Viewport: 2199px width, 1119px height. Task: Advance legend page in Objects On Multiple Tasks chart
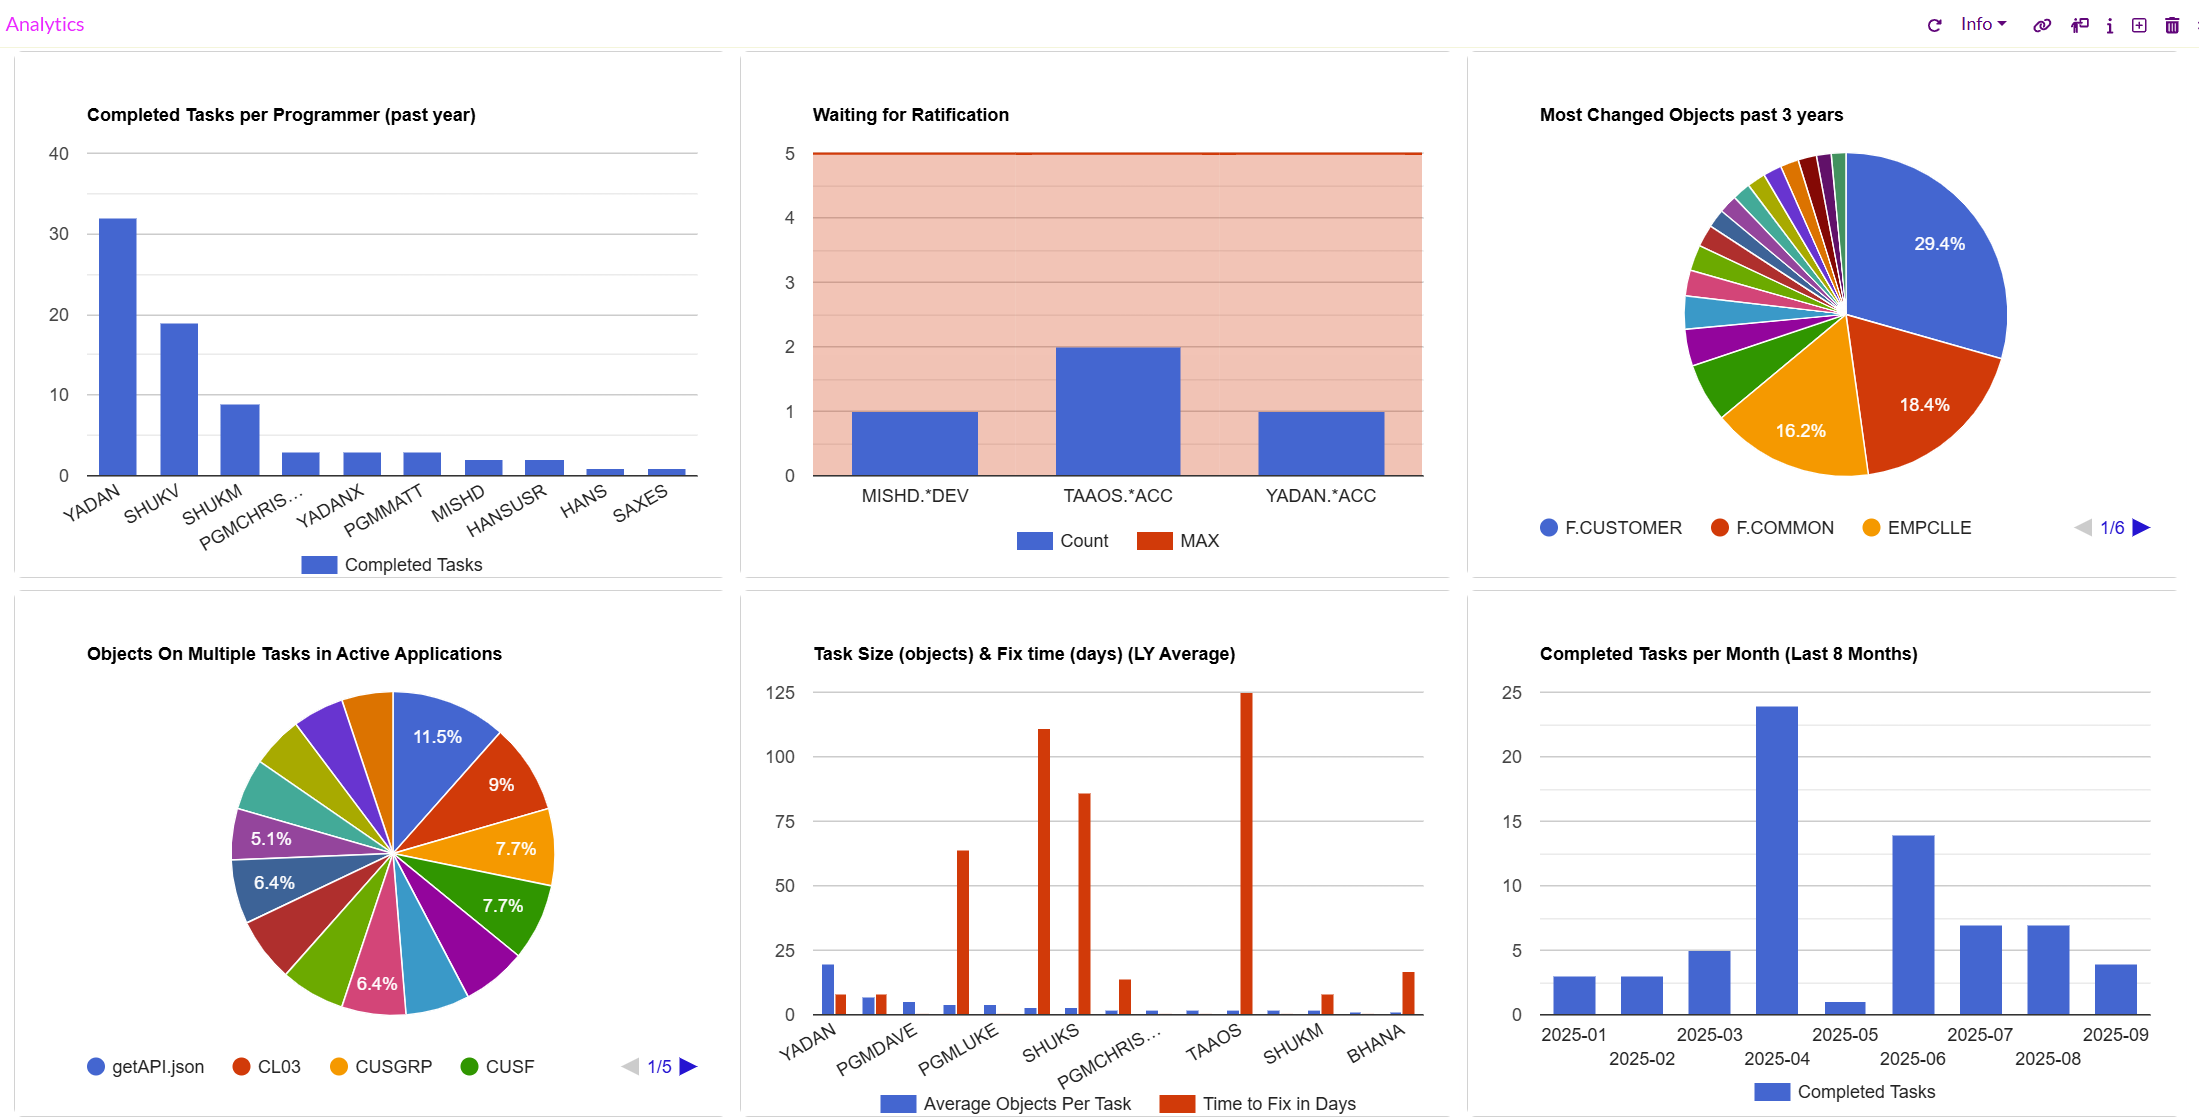[x=688, y=1066]
